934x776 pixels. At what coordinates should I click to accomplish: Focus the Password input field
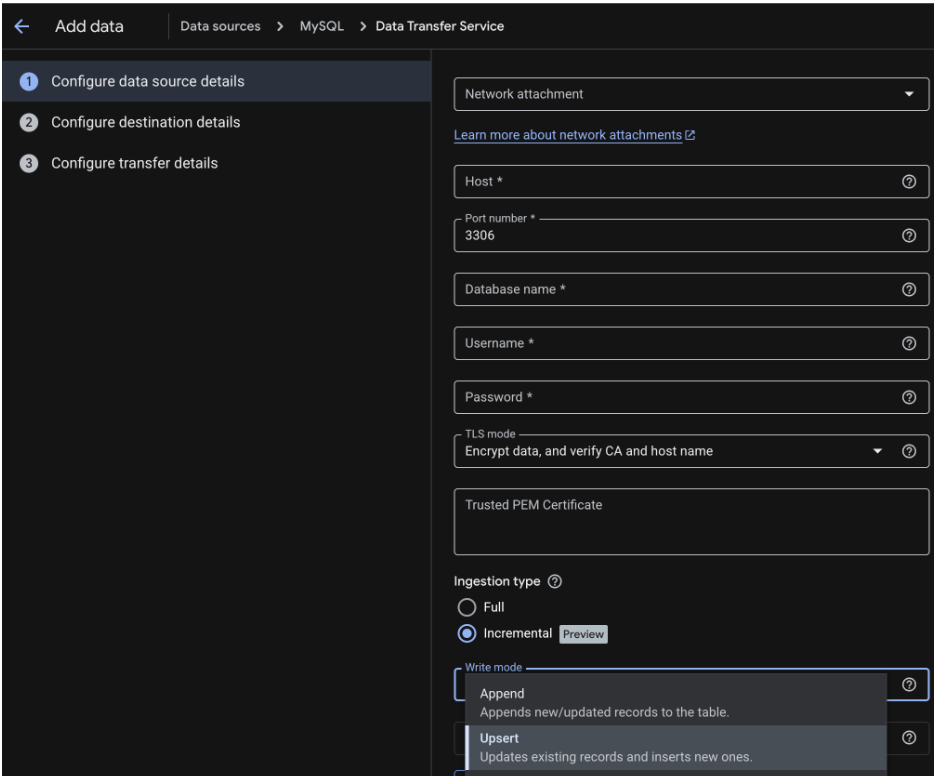coord(691,397)
